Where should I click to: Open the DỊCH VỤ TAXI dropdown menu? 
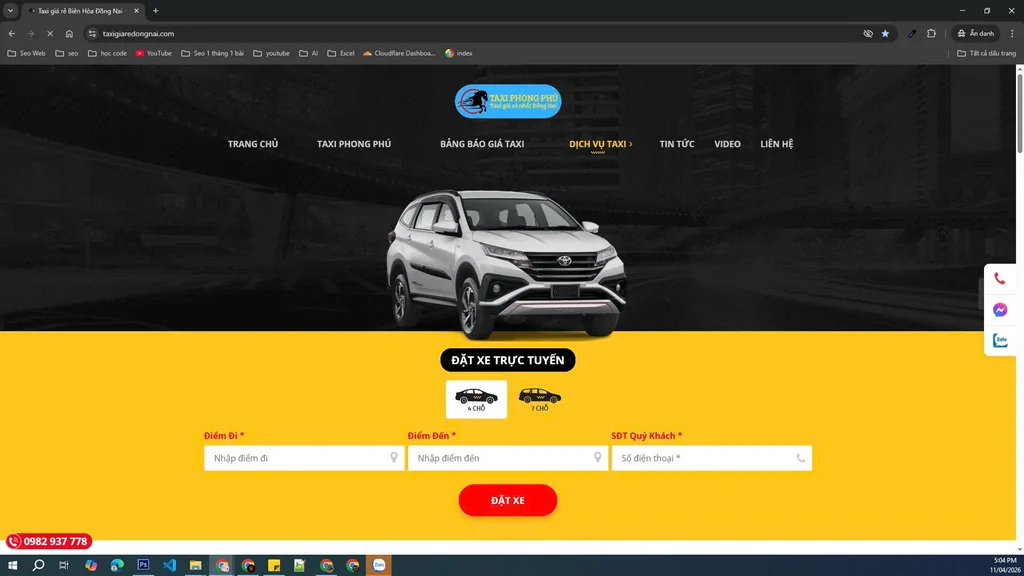(x=597, y=143)
